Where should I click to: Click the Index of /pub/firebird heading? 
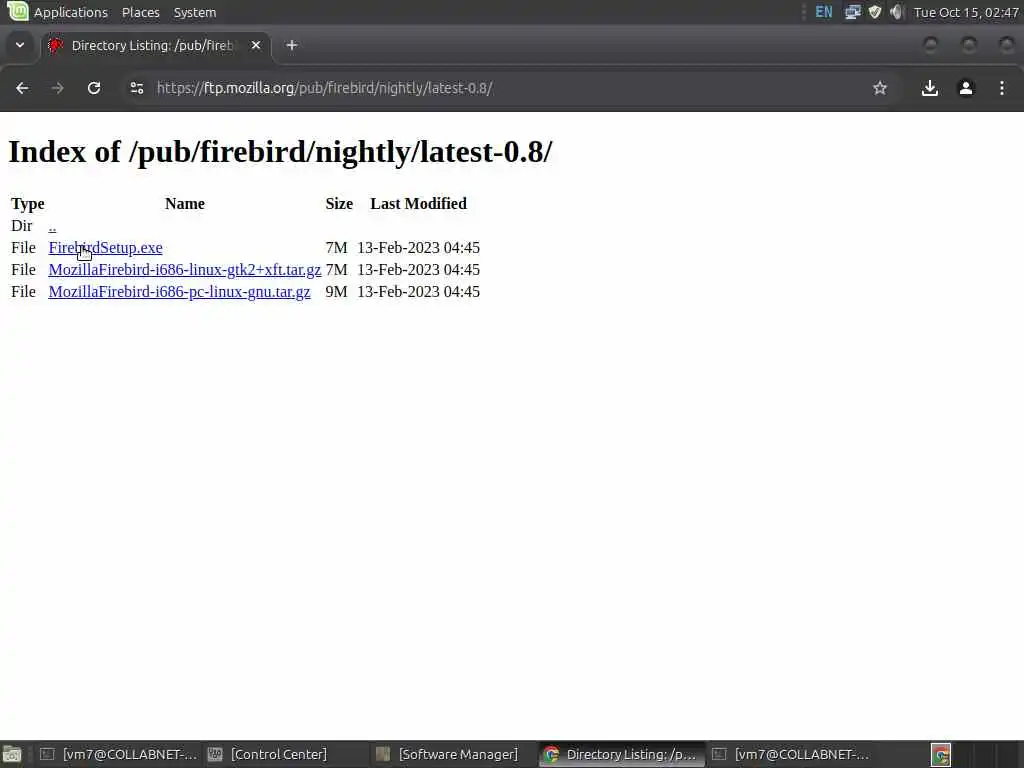coord(280,152)
